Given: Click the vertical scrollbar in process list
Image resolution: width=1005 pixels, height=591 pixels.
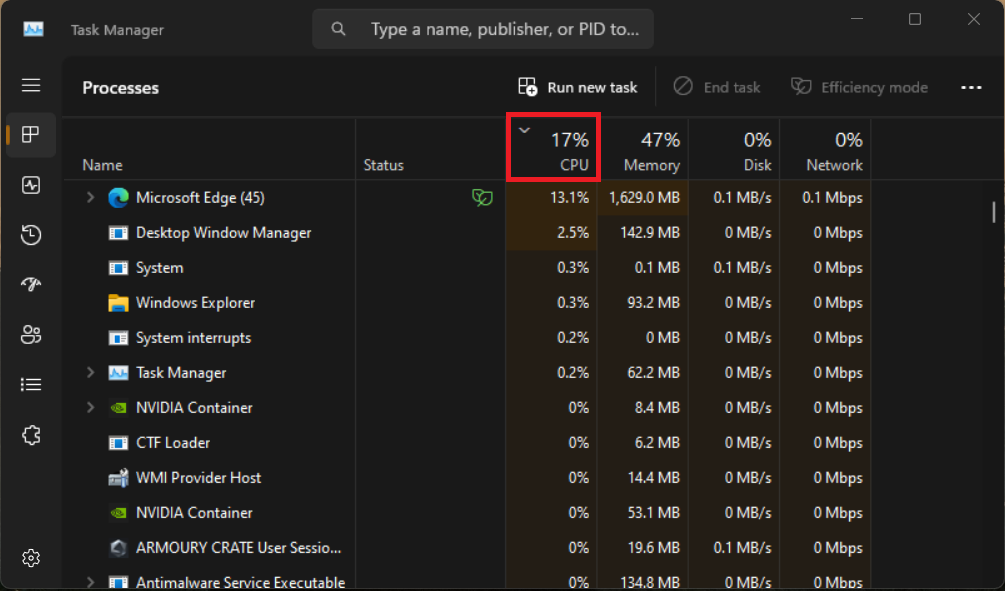Looking at the screenshot, I should [x=993, y=212].
